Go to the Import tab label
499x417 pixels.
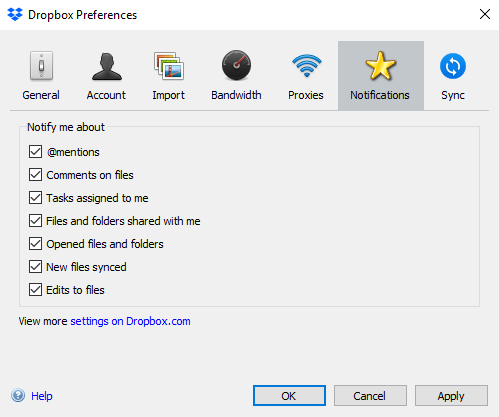(168, 95)
